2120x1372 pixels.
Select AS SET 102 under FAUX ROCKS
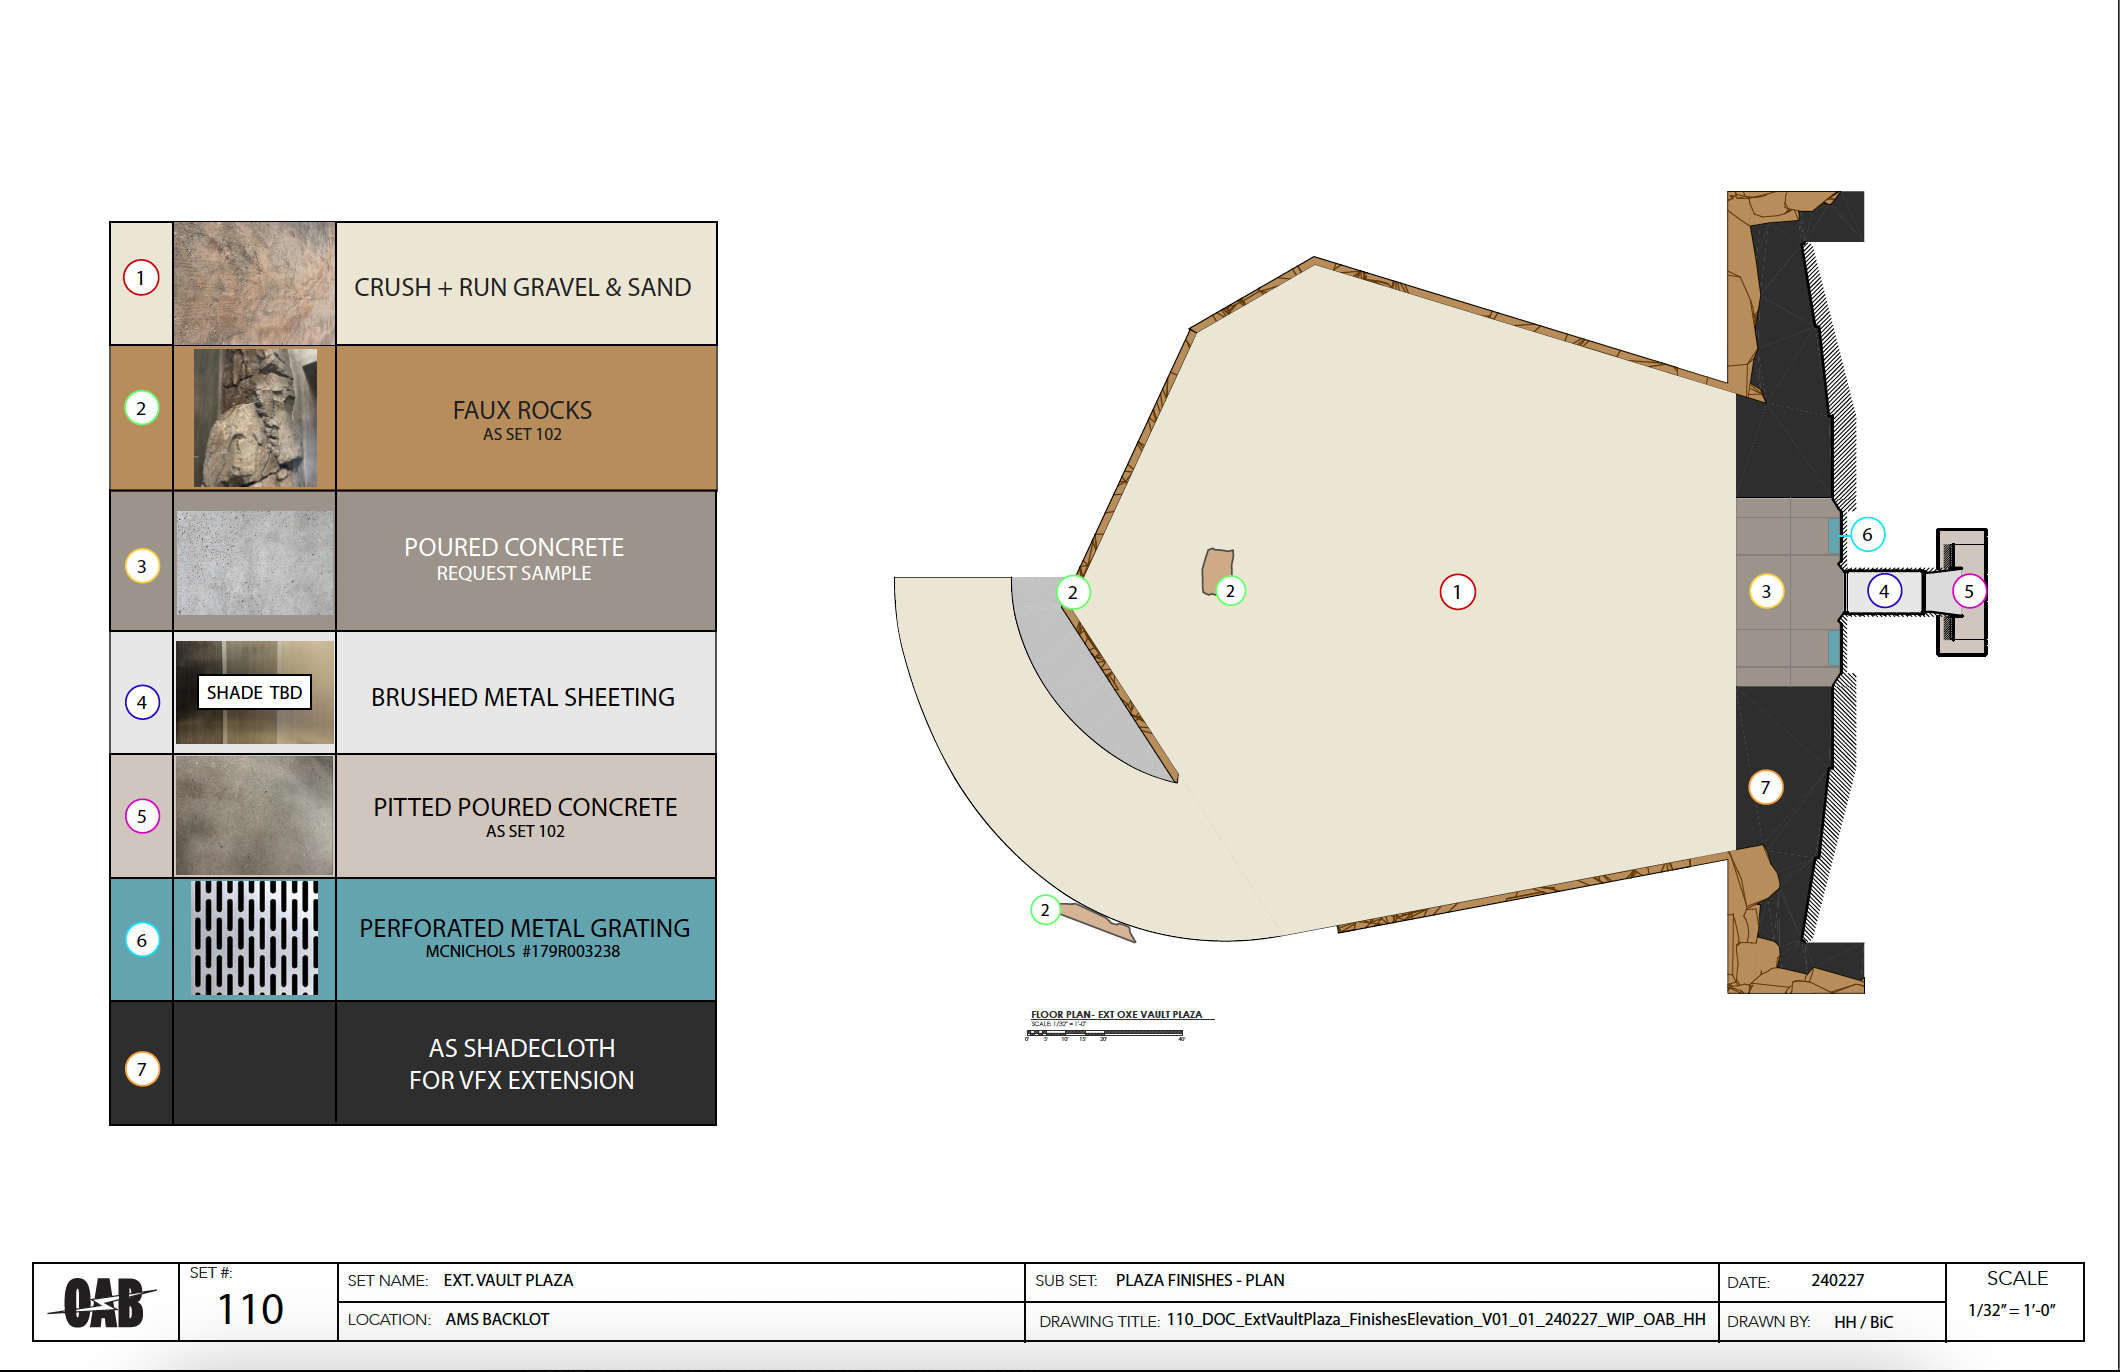pyautogui.click(x=522, y=434)
